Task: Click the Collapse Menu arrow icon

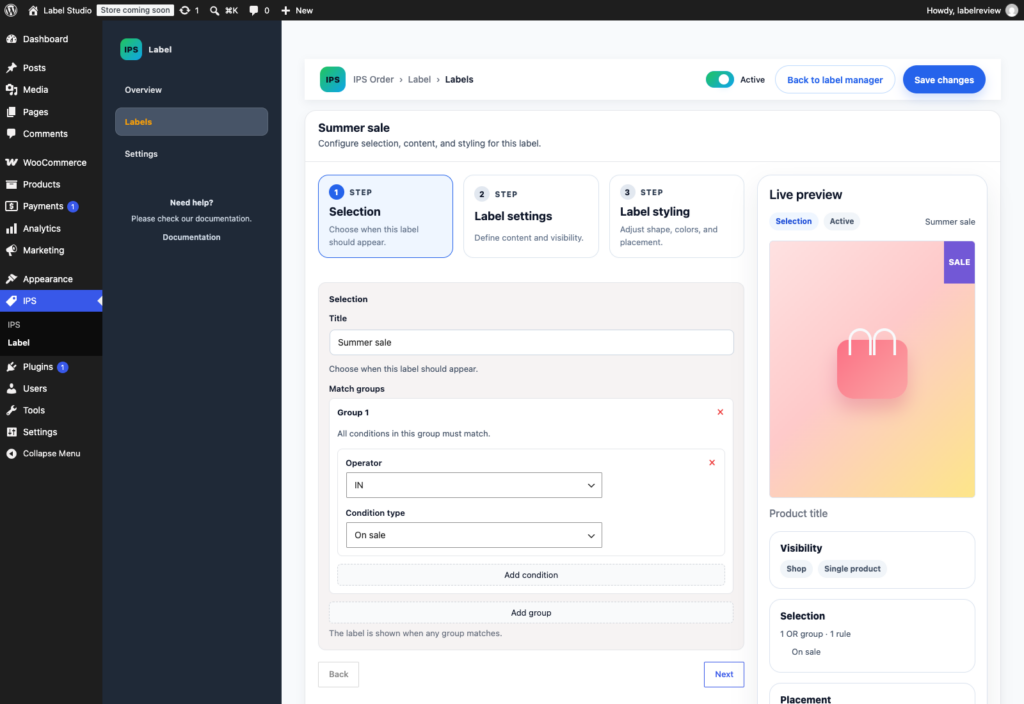Action: [11, 453]
